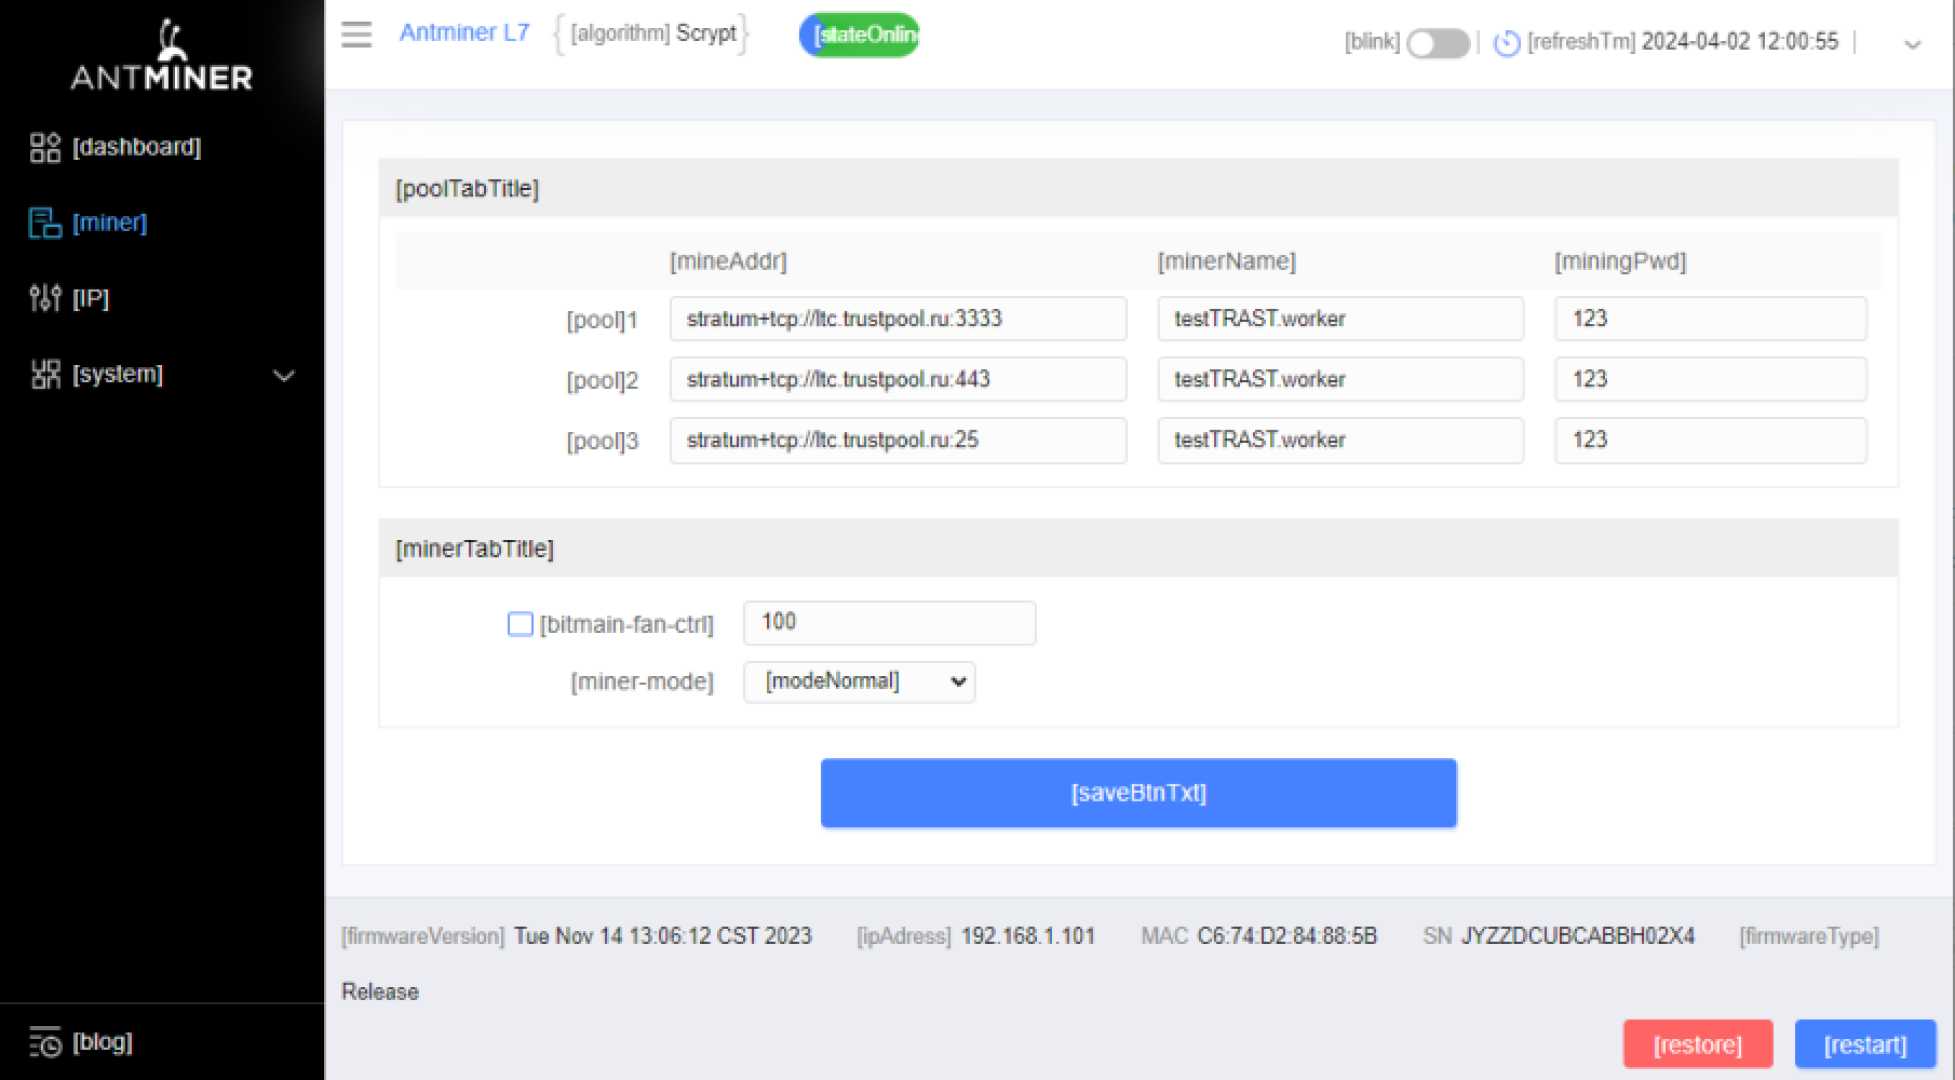Screen dimensions: 1955x1080
Task: Expand the system submenu chevron
Action: tap(284, 376)
